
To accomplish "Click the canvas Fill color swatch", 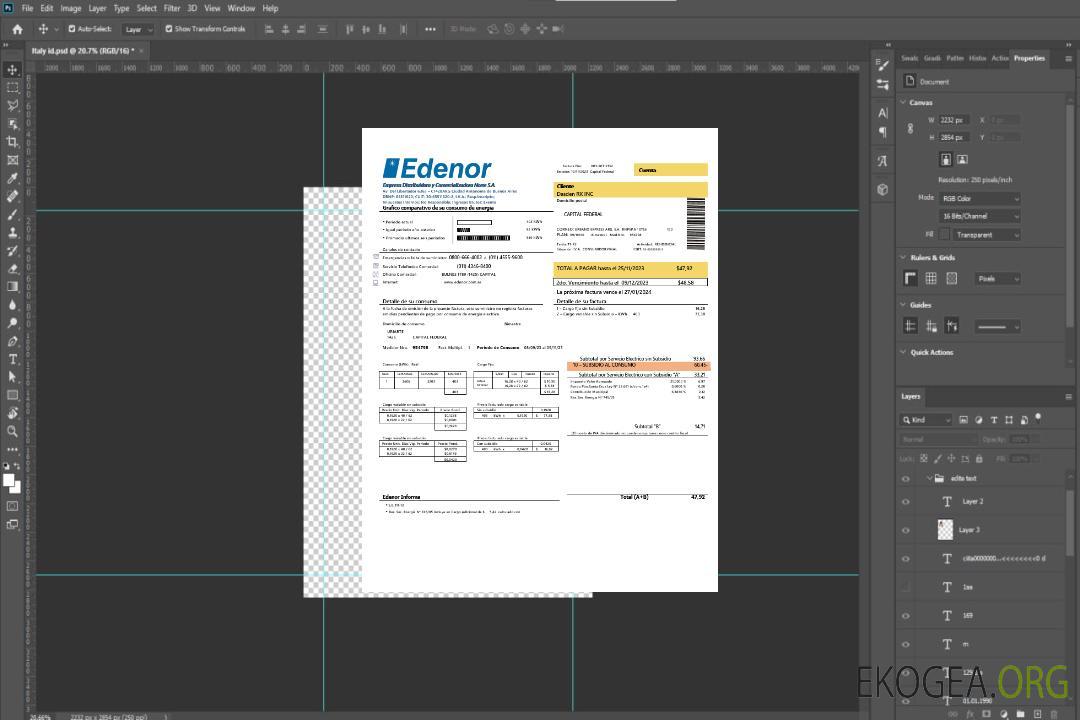I will point(945,235).
